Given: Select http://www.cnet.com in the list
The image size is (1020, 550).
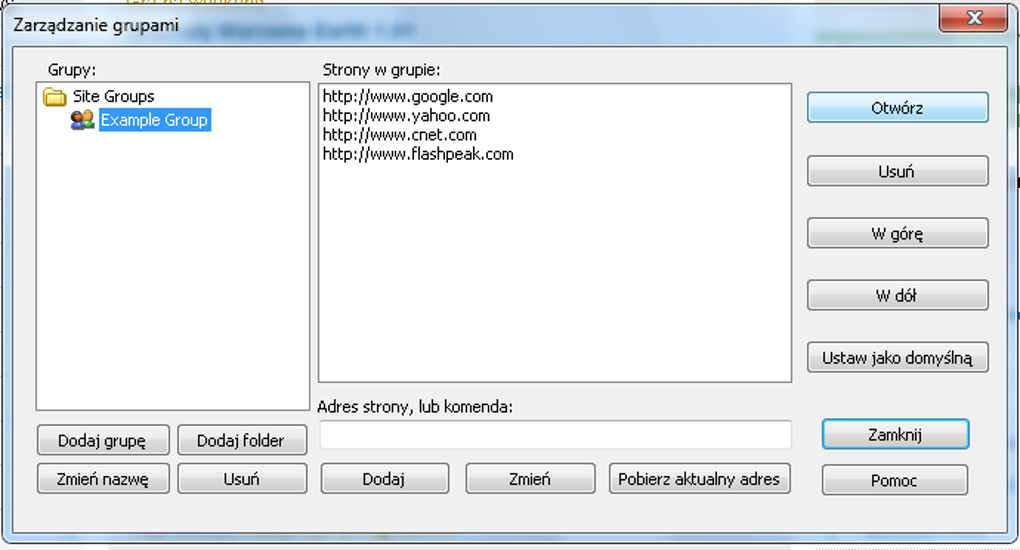Looking at the screenshot, I should 399,135.
